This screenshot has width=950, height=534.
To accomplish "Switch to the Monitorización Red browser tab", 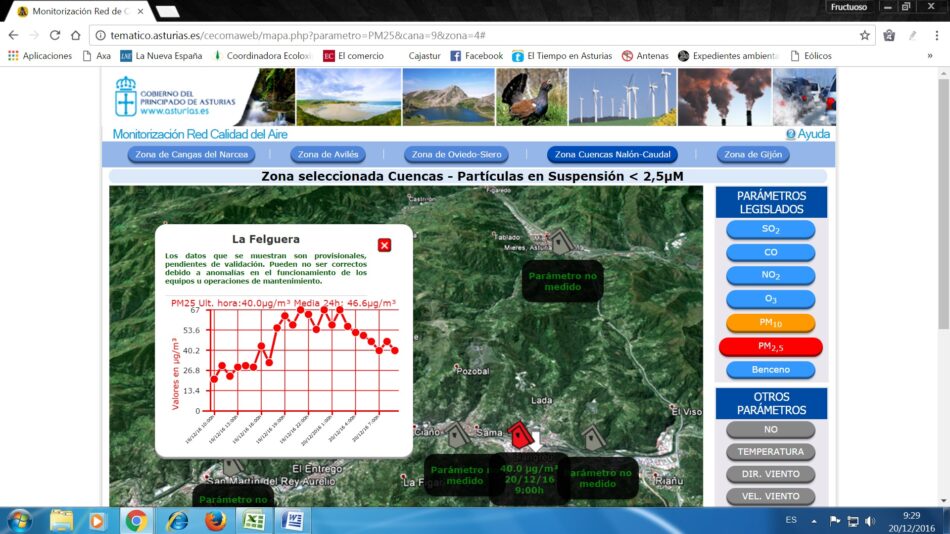I will coord(81,12).
